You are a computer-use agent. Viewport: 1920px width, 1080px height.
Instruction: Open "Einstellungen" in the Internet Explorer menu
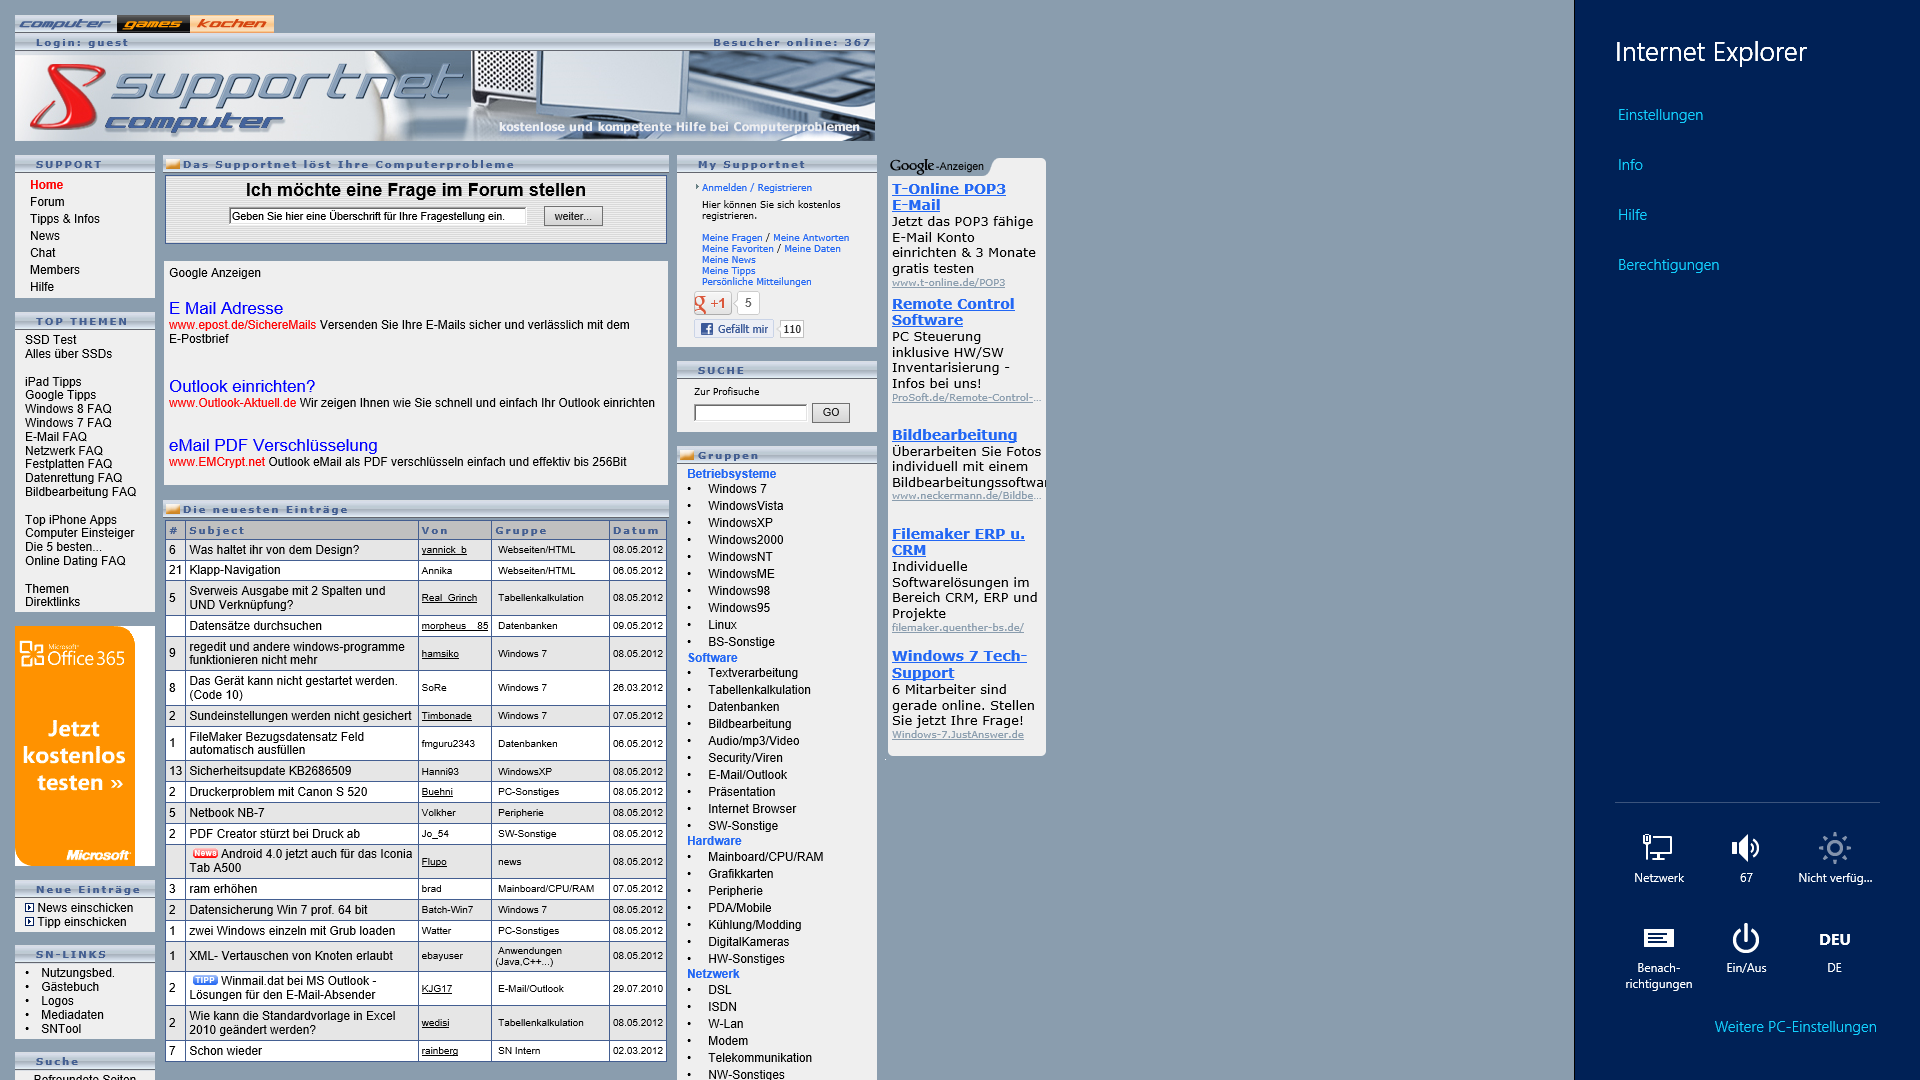(x=1660, y=114)
